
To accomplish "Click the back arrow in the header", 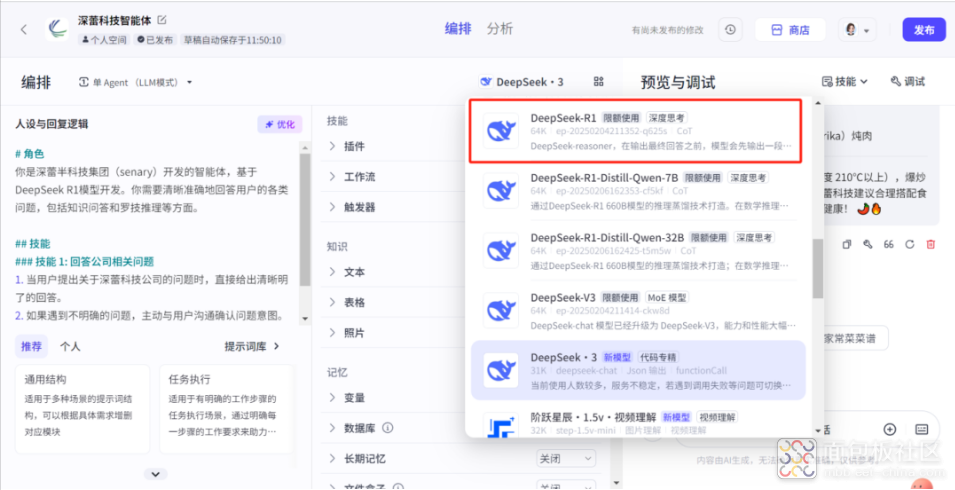I will 24,30.
